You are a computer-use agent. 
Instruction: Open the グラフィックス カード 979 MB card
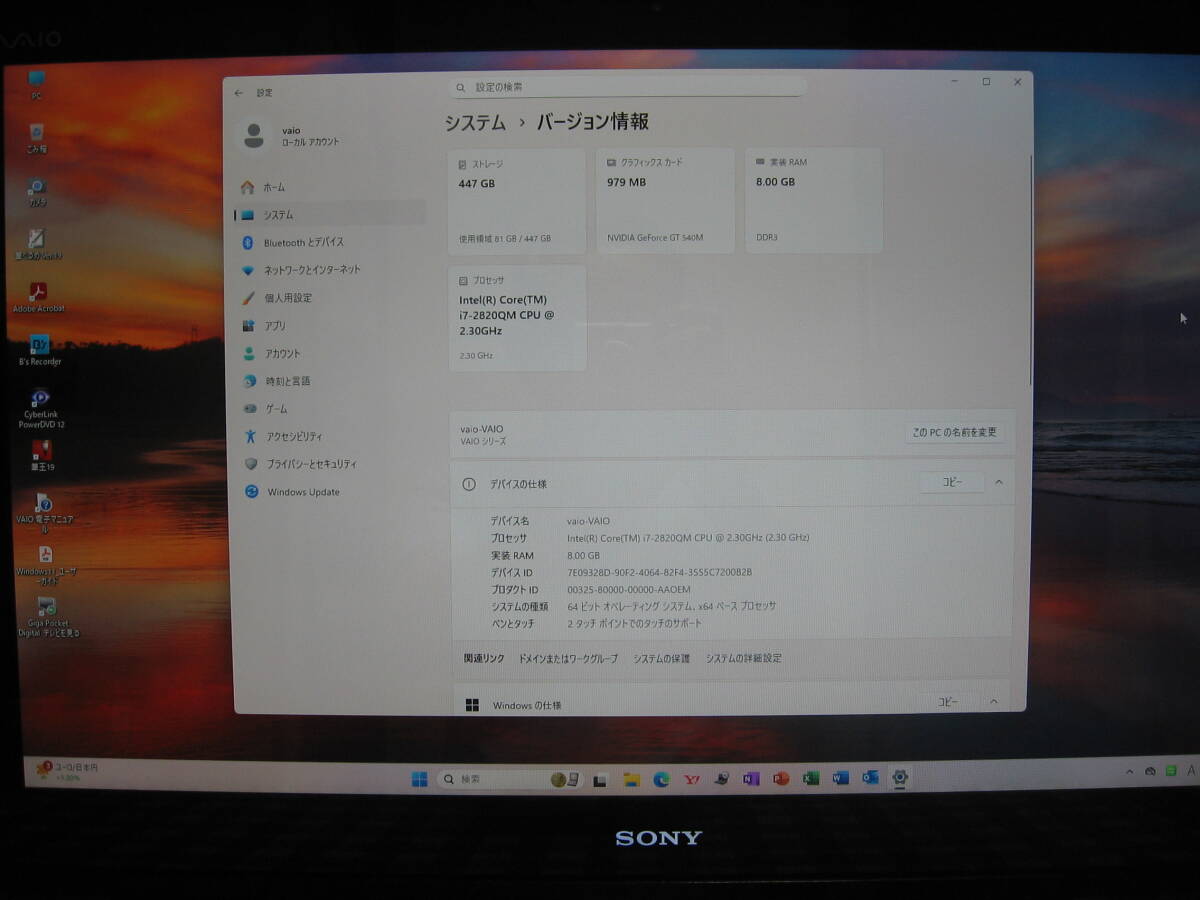pyautogui.click(x=665, y=200)
